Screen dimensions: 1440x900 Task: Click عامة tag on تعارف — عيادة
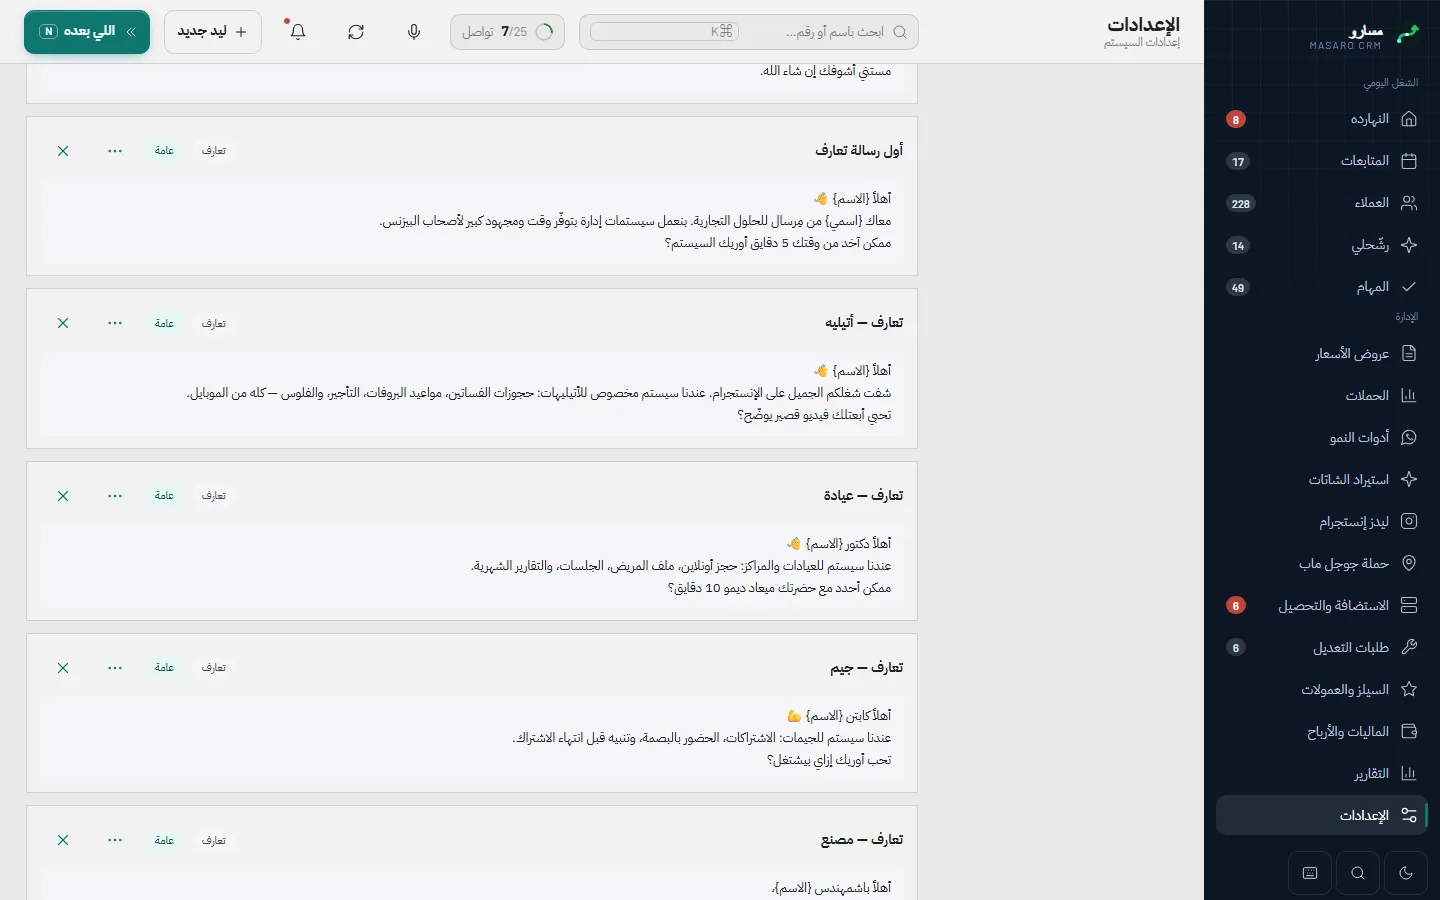click(164, 496)
